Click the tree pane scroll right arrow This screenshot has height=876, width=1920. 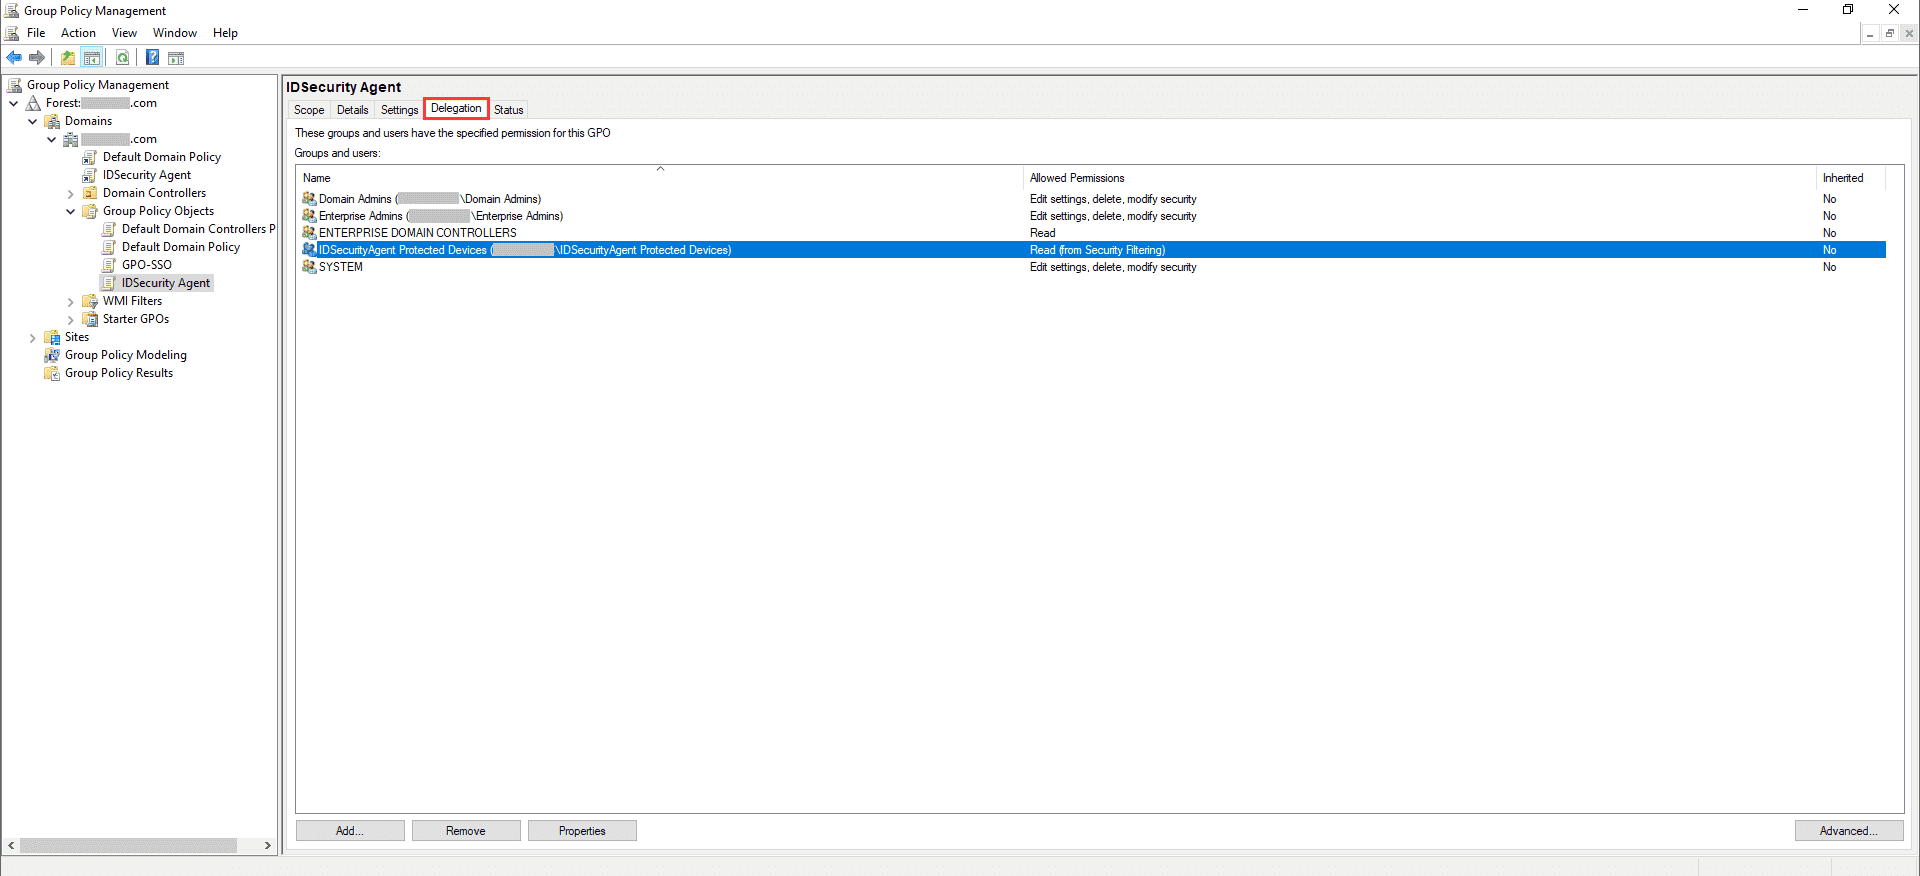click(x=268, y=846)
